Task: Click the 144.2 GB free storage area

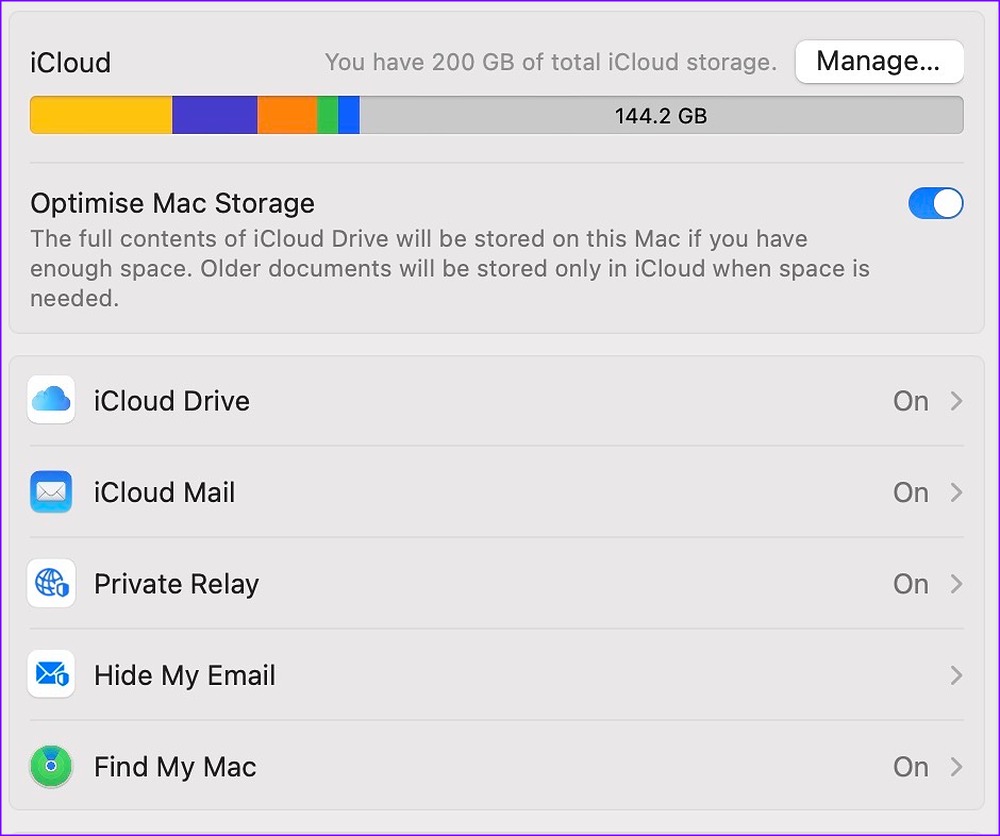Action: click(x=661, y=116)
